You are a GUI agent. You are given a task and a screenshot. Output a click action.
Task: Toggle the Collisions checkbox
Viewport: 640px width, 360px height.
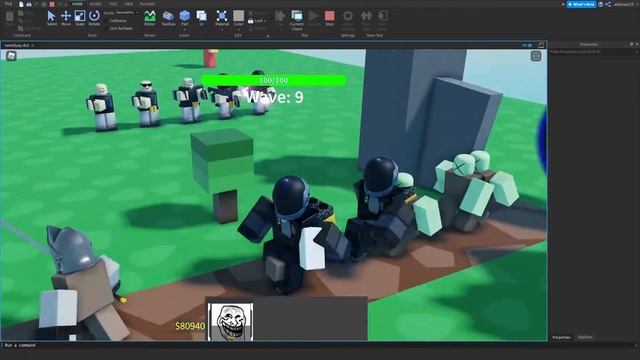pyautogui.click(x=118, y=21)
